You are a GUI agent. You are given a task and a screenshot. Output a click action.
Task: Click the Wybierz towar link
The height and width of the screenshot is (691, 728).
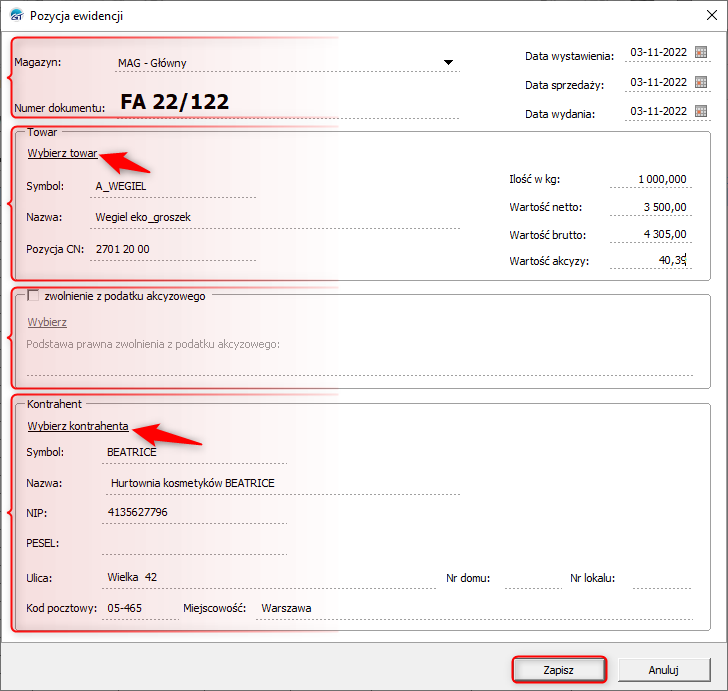[x=62, y=153]
